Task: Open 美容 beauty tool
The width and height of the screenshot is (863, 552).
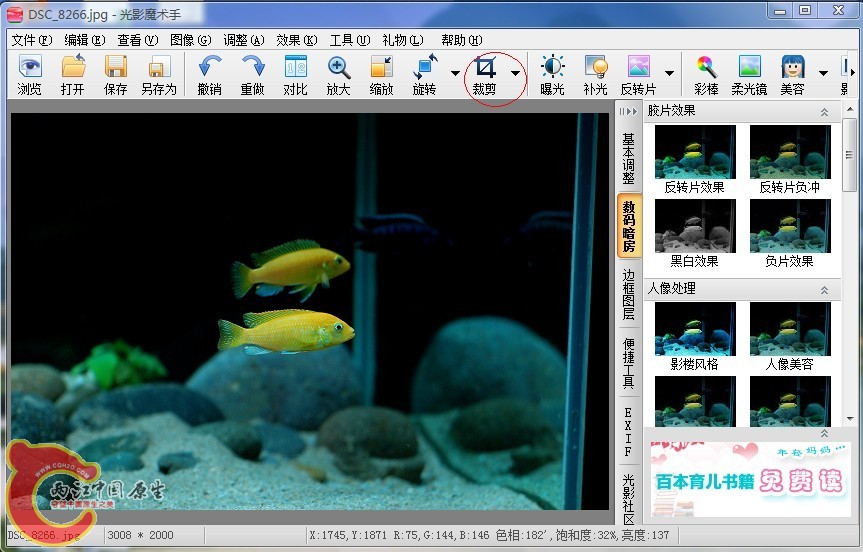Action: click(x=793, y=75)
